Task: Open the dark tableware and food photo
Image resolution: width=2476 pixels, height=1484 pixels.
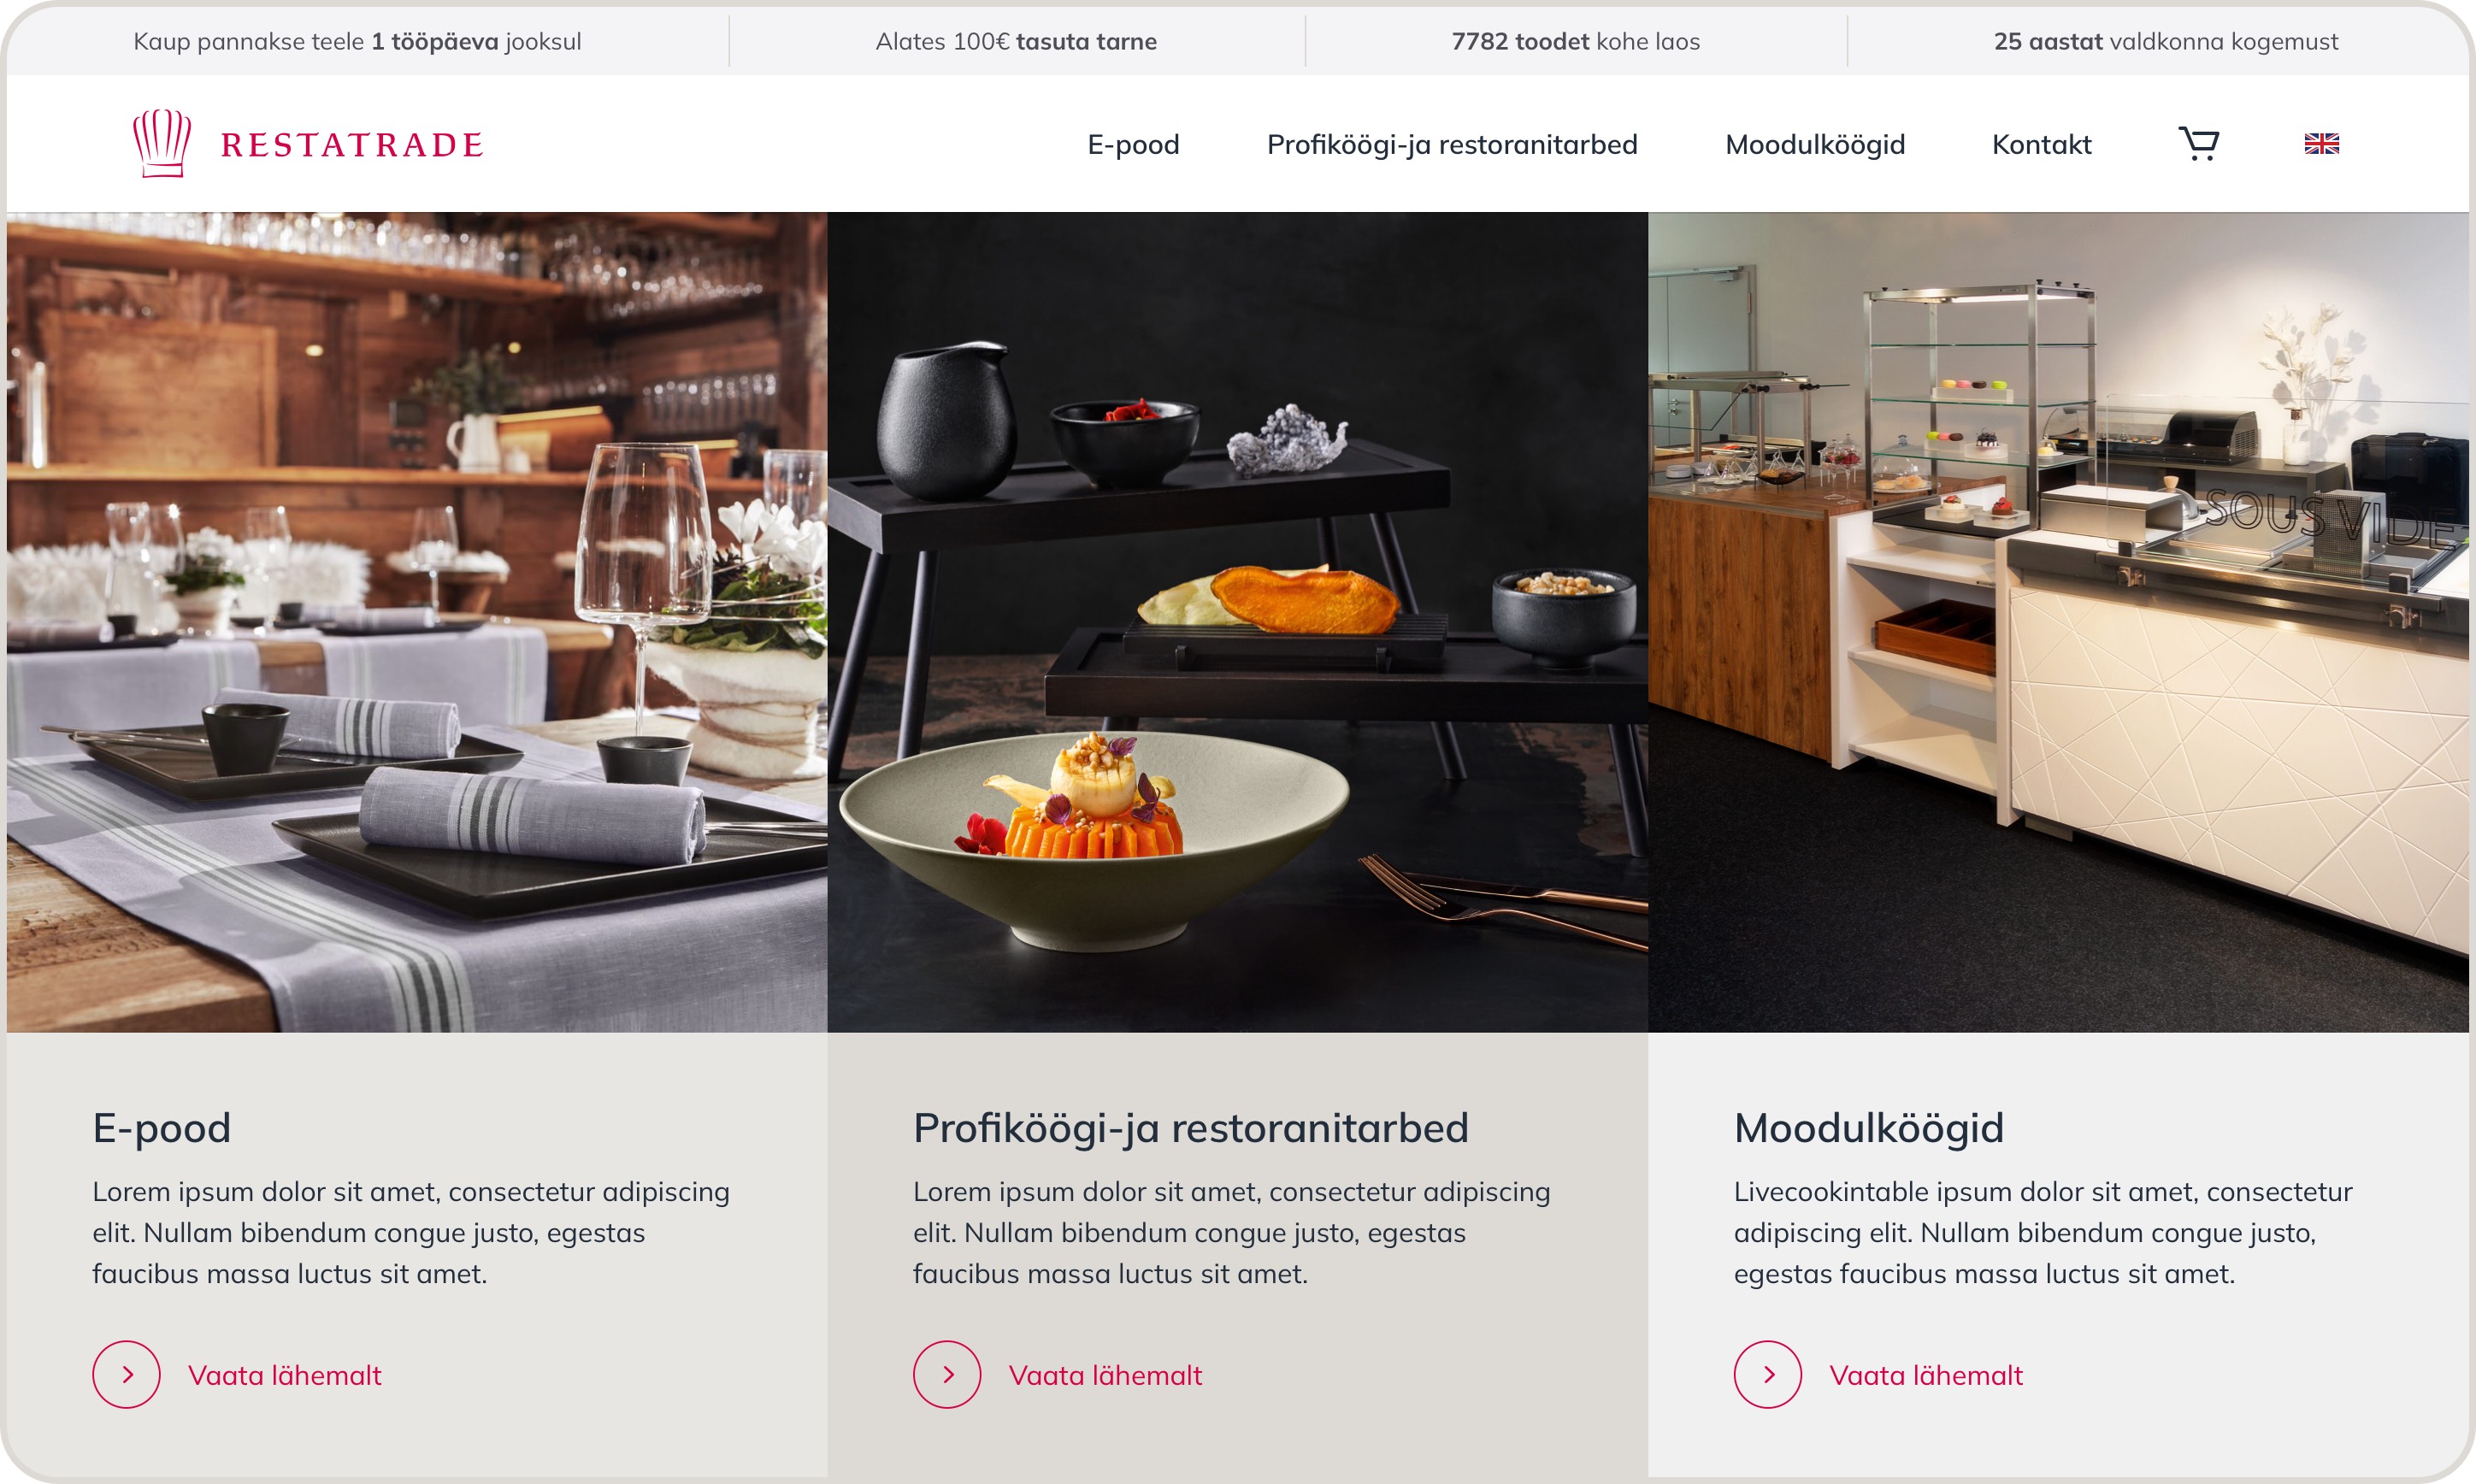Action: tap(1238, 622)
